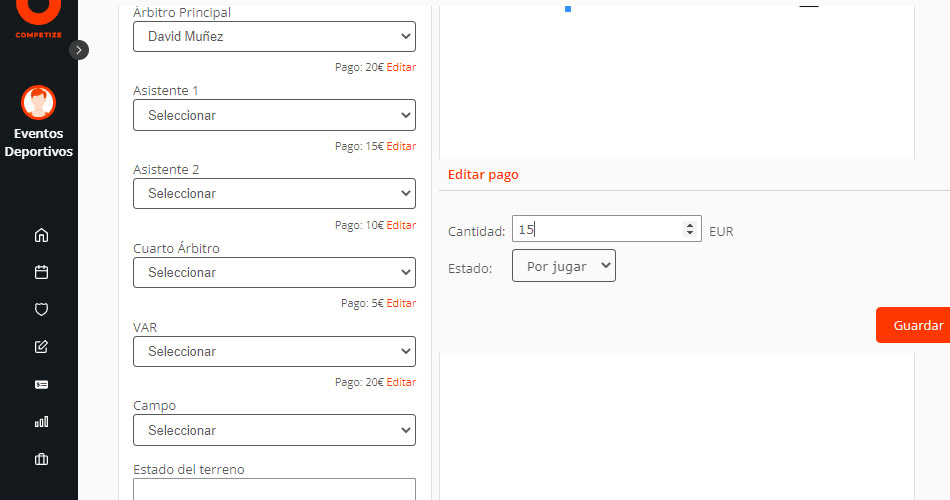
Task: Open the home icon in sidebar
Action: [41, 236]
